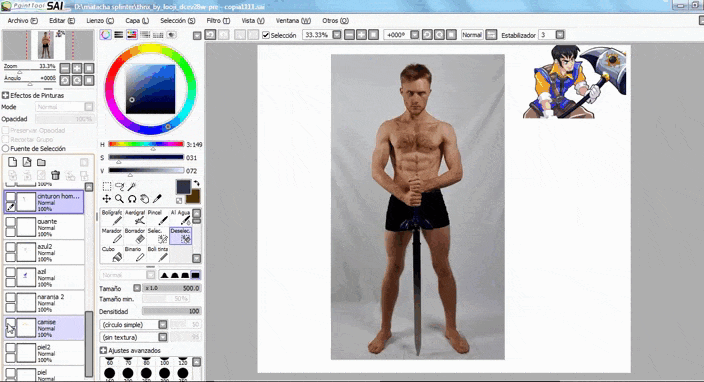Select the hand pan tool

tap(145, 199)
